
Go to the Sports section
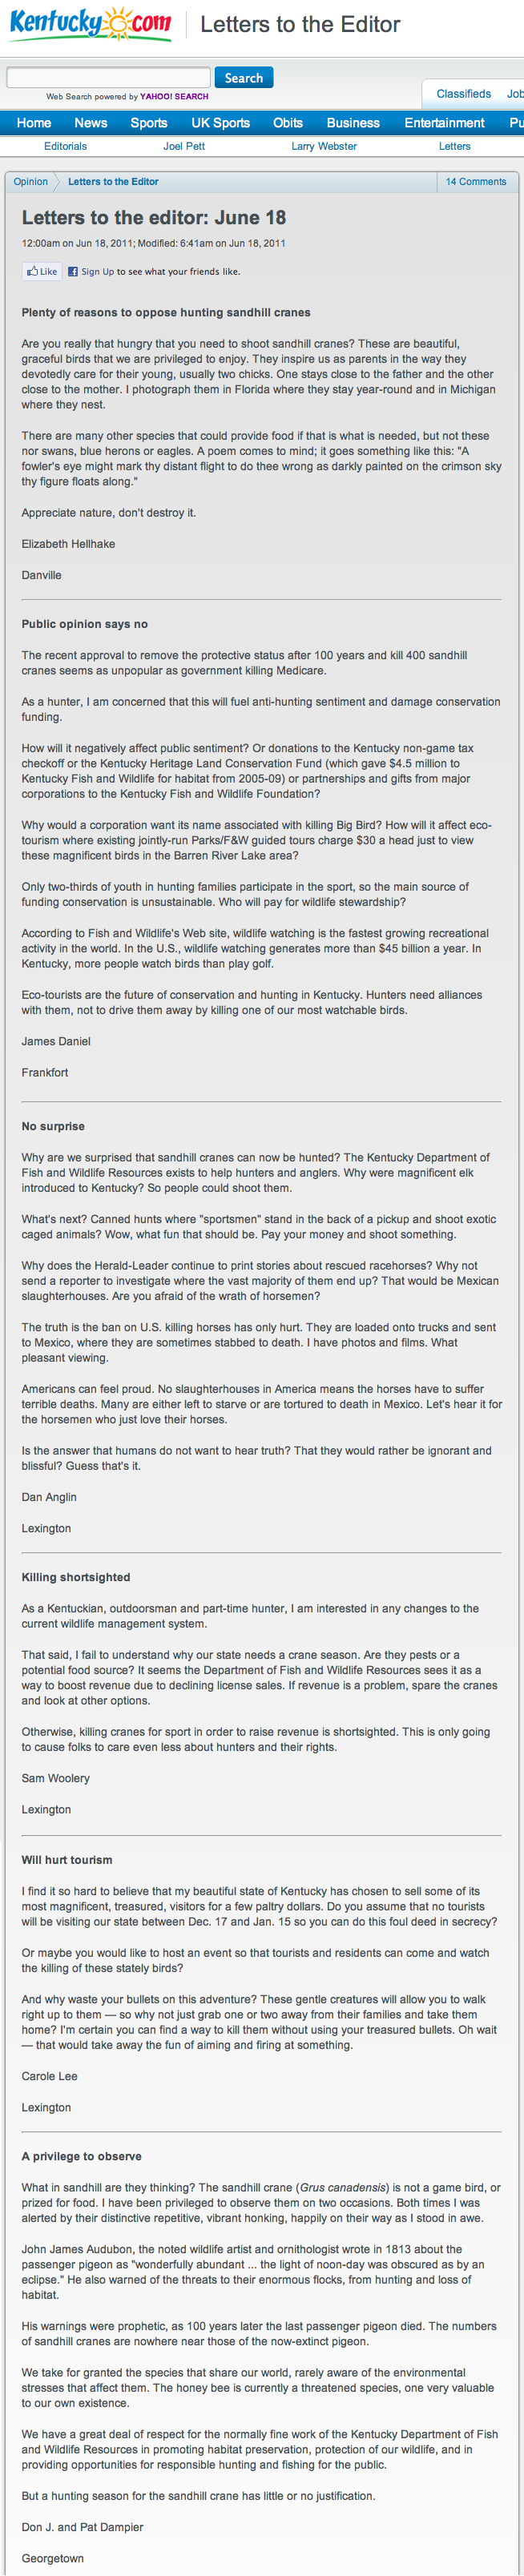pos(149,123)
